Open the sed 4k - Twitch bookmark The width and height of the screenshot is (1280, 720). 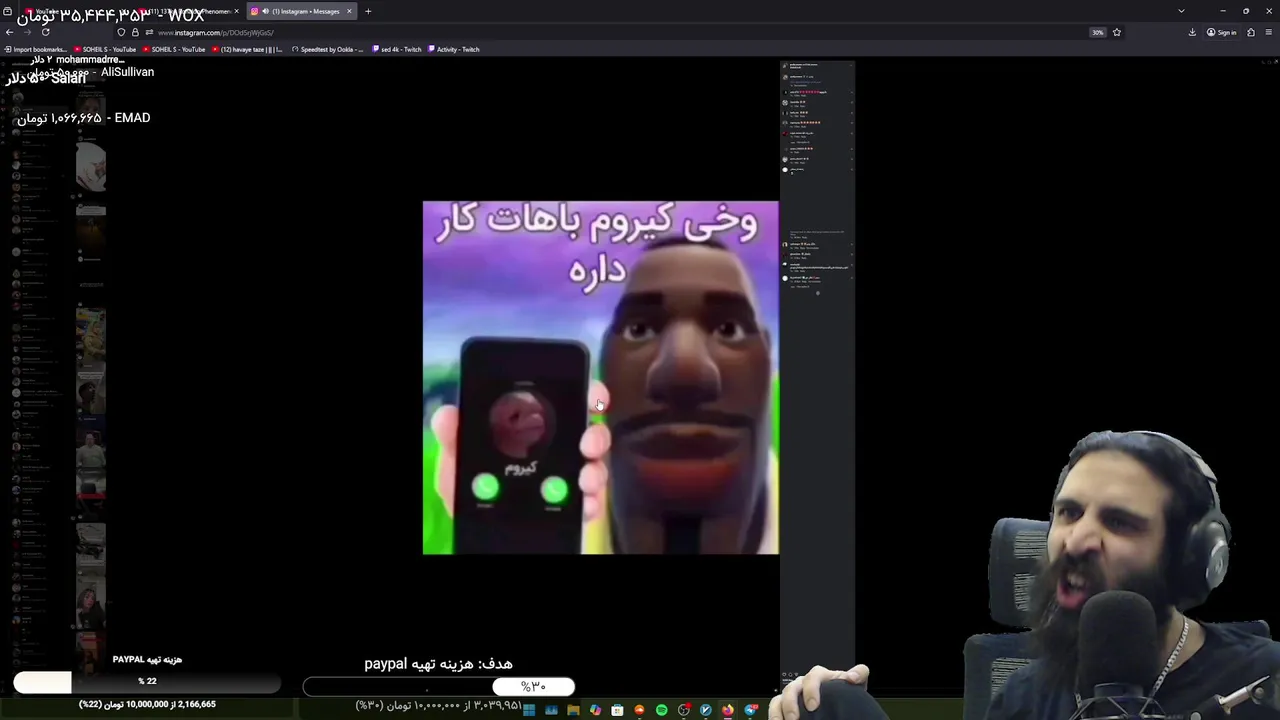pyautogui.click(x=397, y=49)
